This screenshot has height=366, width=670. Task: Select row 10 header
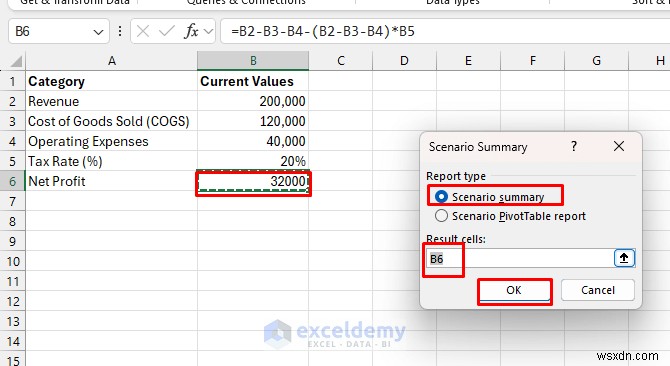12,261
